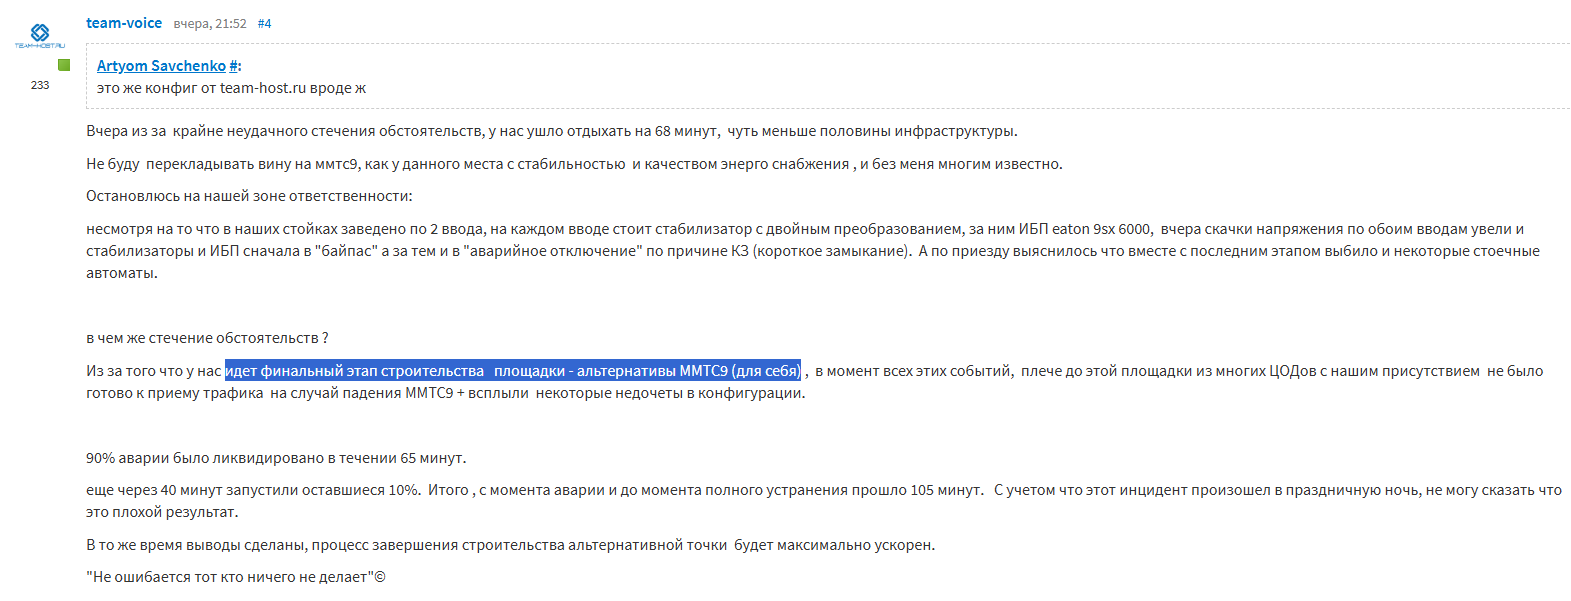This screenshot has height=601, width=1571.
Task: Click quoted text about team-host.ru config
Action: pos(231,88)
